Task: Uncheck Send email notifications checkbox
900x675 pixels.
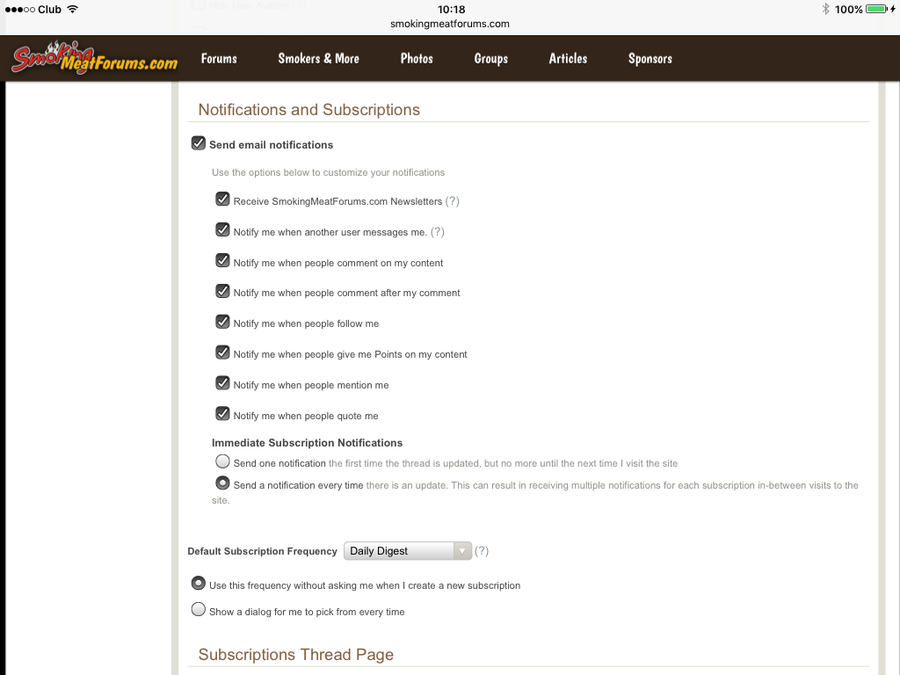Action: coord(199,144)
